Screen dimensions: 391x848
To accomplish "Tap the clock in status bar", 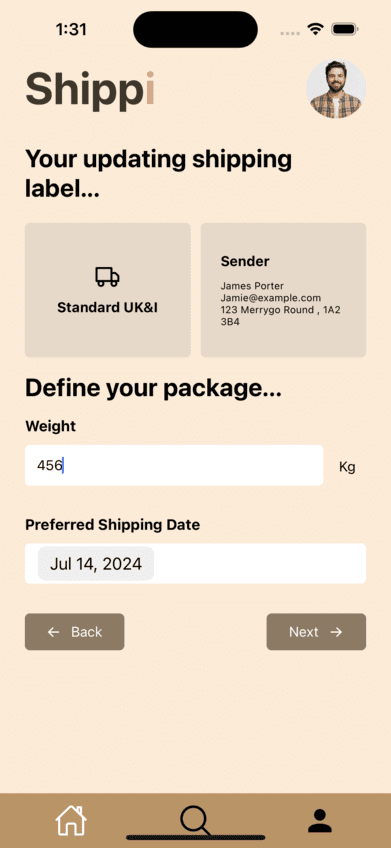I will 71,29.
